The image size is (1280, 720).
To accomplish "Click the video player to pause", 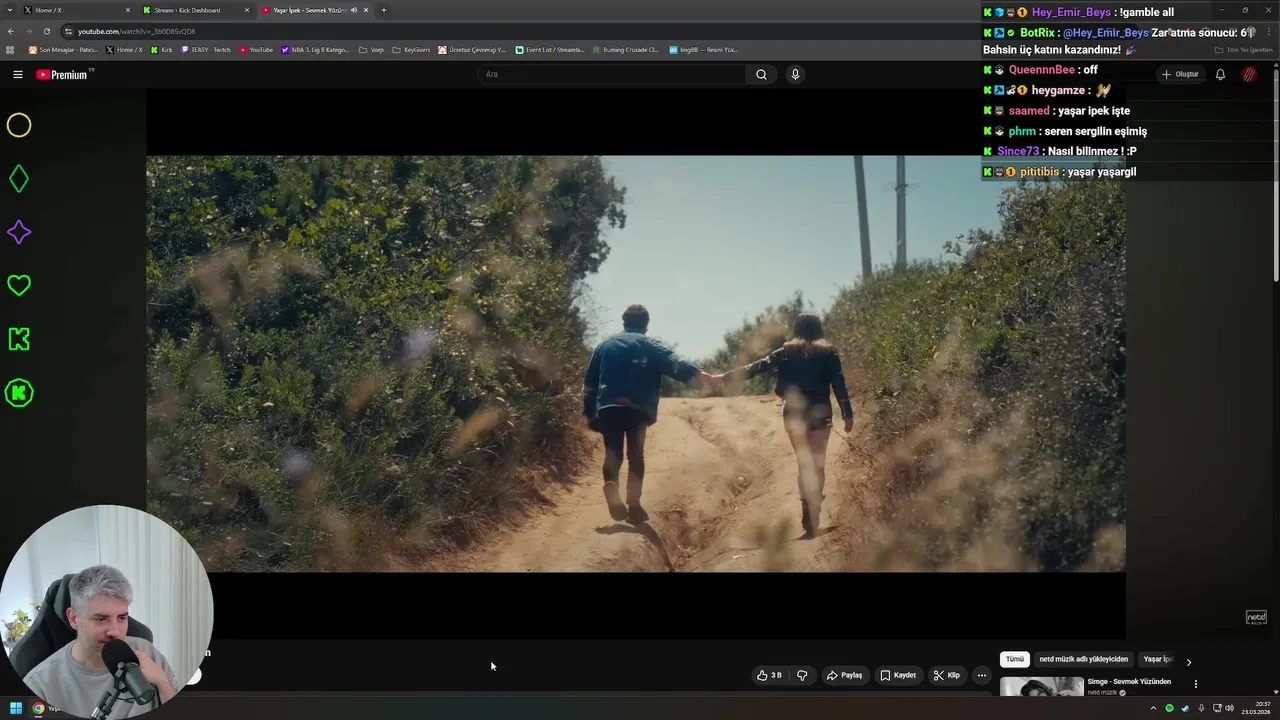I will click(636, 364).
